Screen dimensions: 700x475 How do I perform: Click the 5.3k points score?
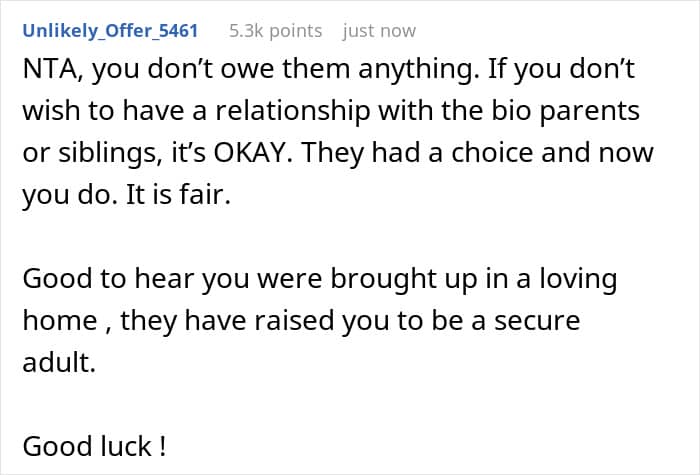pos(275,31)
